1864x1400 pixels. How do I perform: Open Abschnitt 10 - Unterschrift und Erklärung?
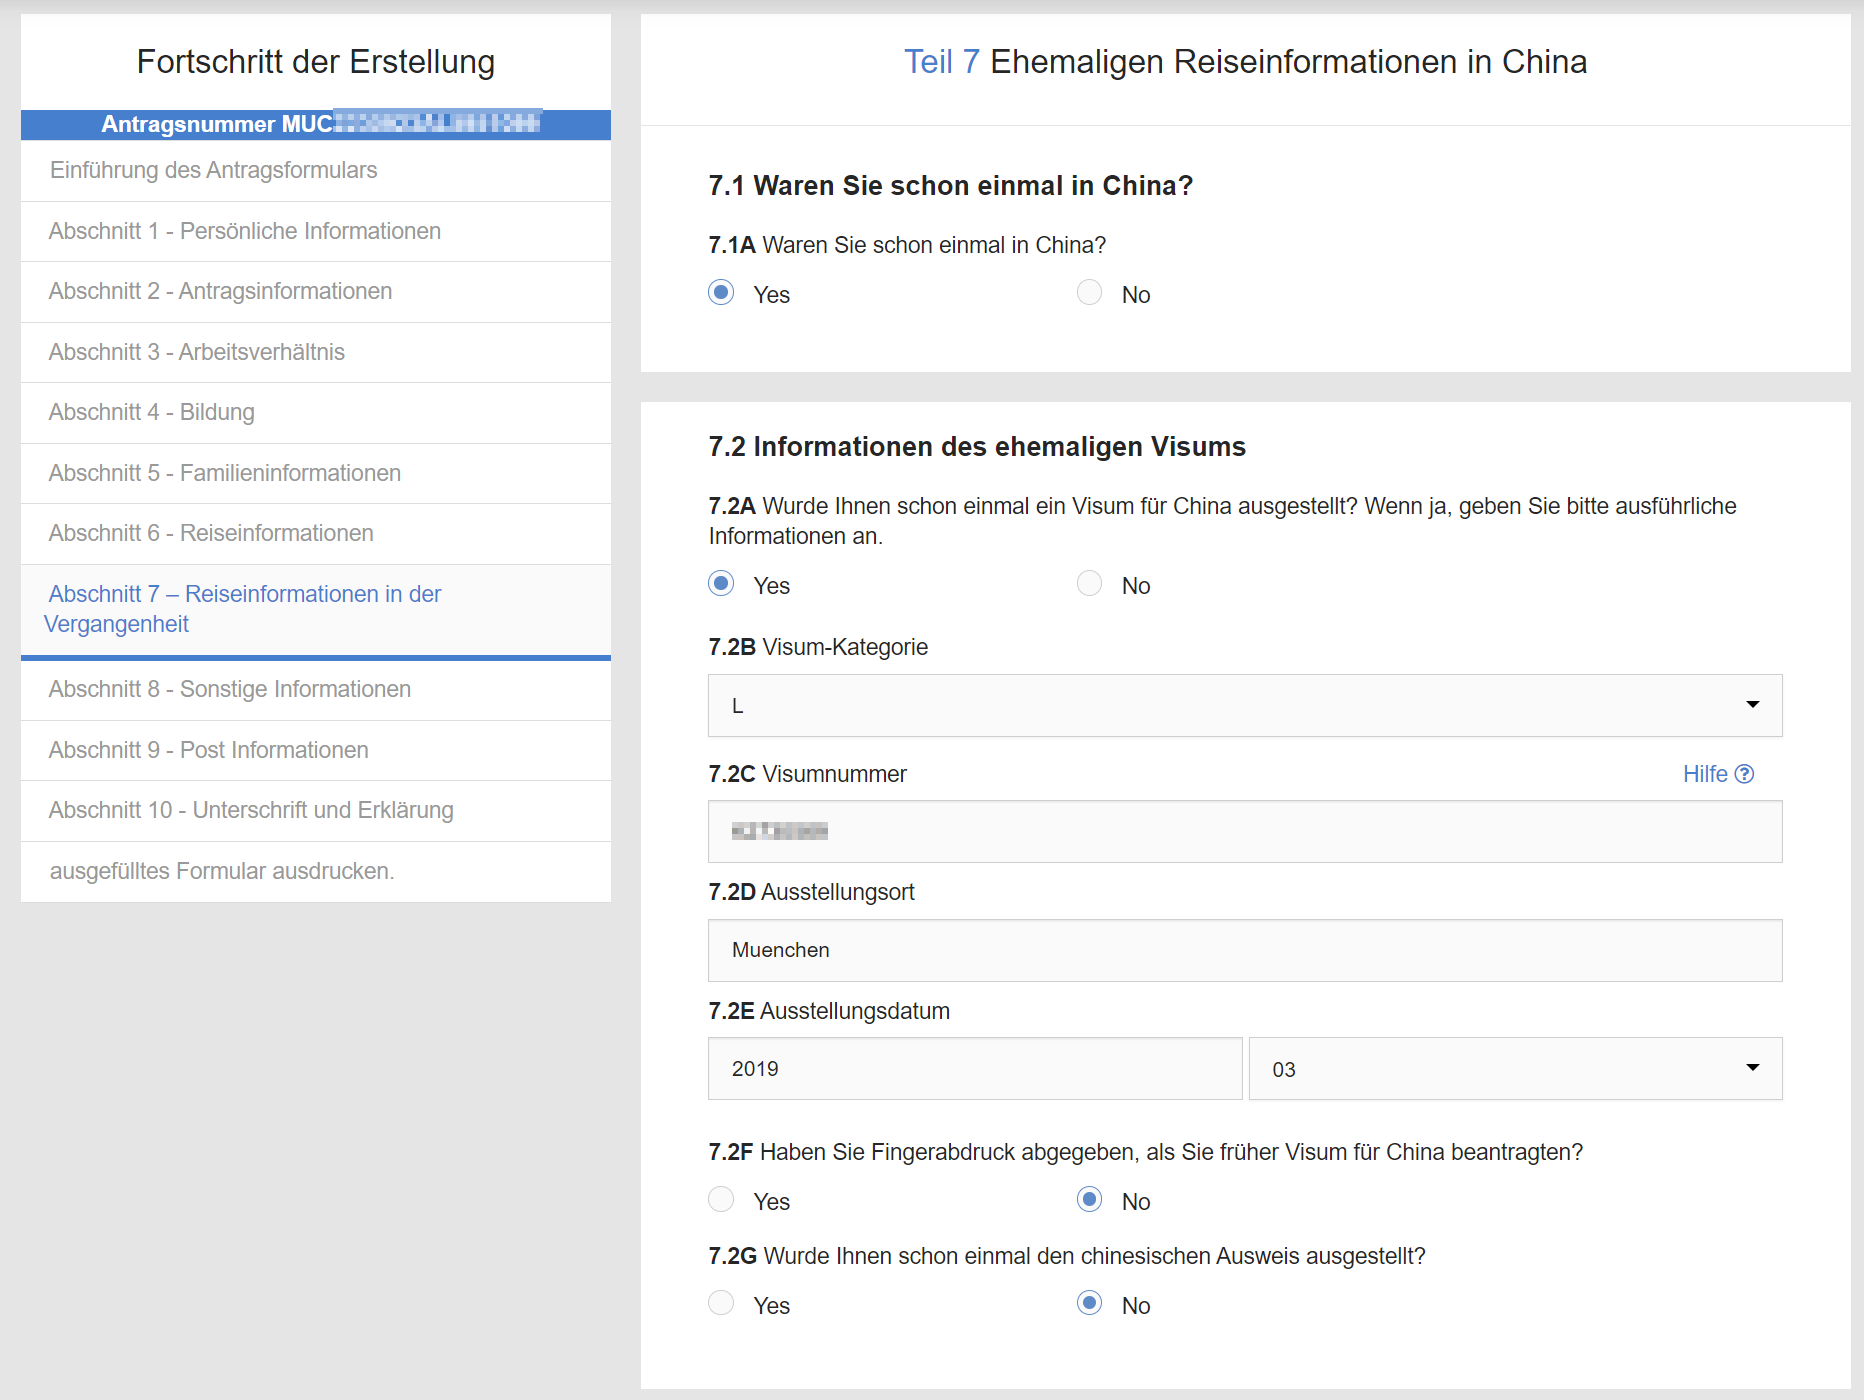(251, 810)
